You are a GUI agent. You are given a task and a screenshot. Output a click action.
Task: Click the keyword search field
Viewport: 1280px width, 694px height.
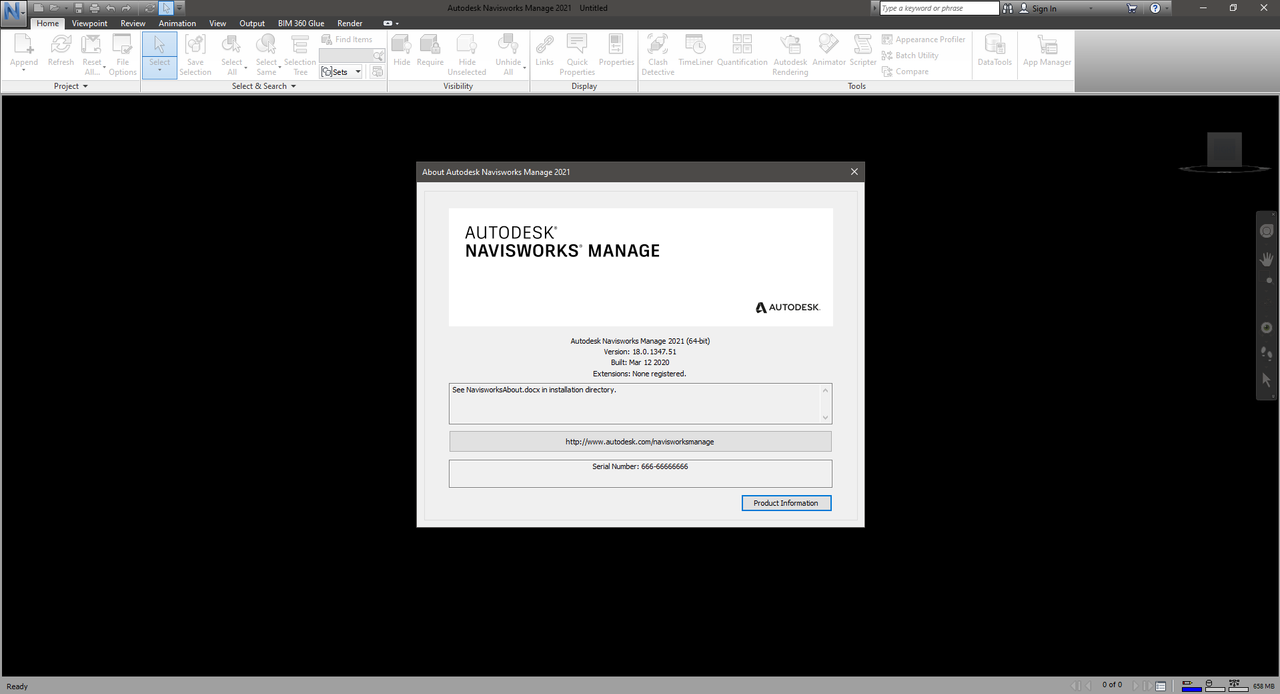939,8
